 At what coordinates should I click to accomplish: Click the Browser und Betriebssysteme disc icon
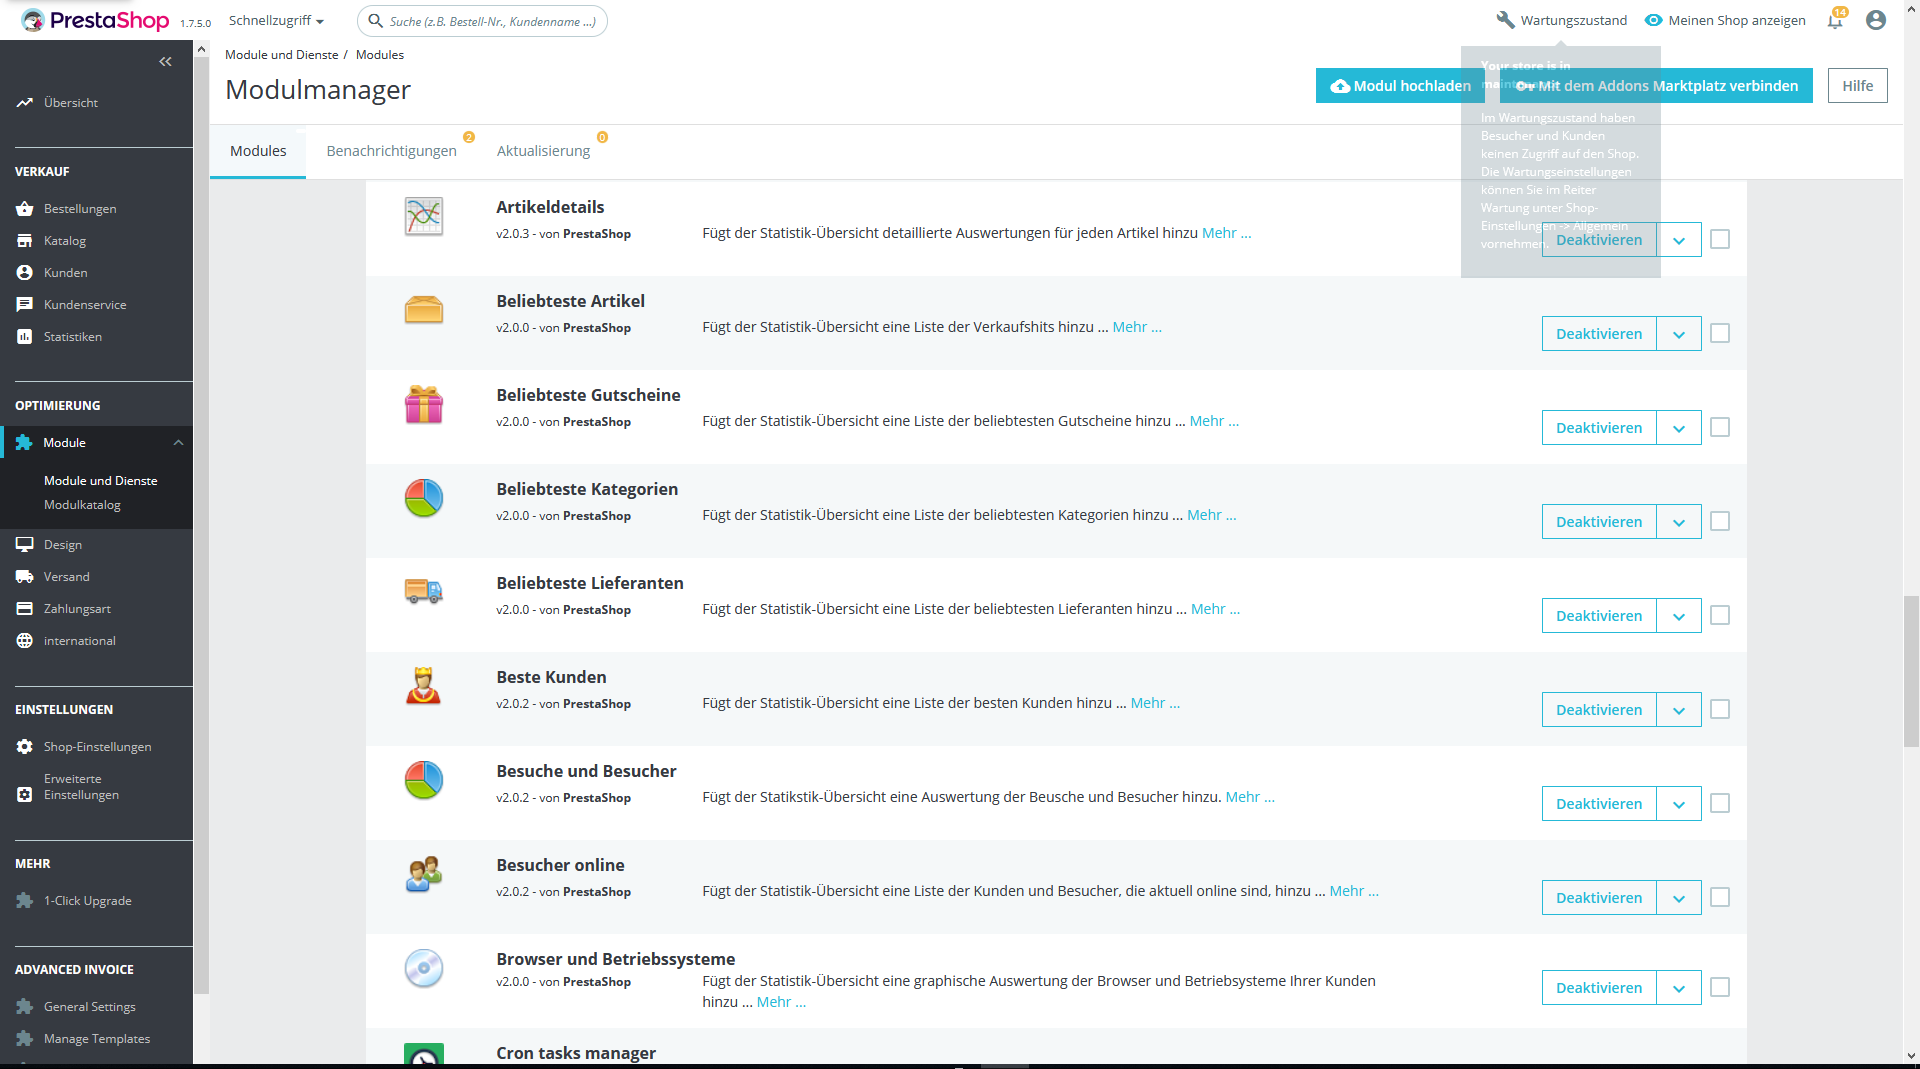[x=424, y=969]
